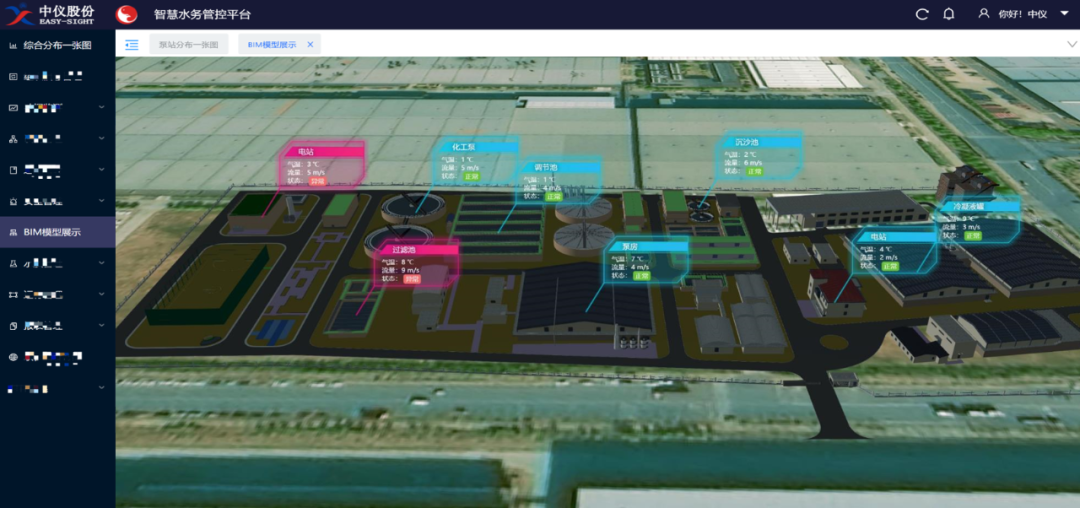Collapse sidebar using the menu fold icon
Image resolution: width=1080 pixels, height=508 pixels.
[132, 45]
